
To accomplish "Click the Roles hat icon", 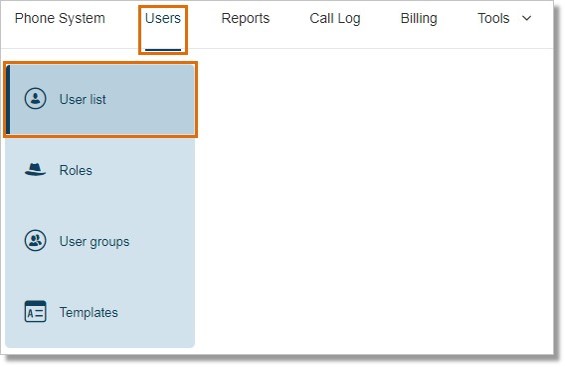I will click(35, 170).
